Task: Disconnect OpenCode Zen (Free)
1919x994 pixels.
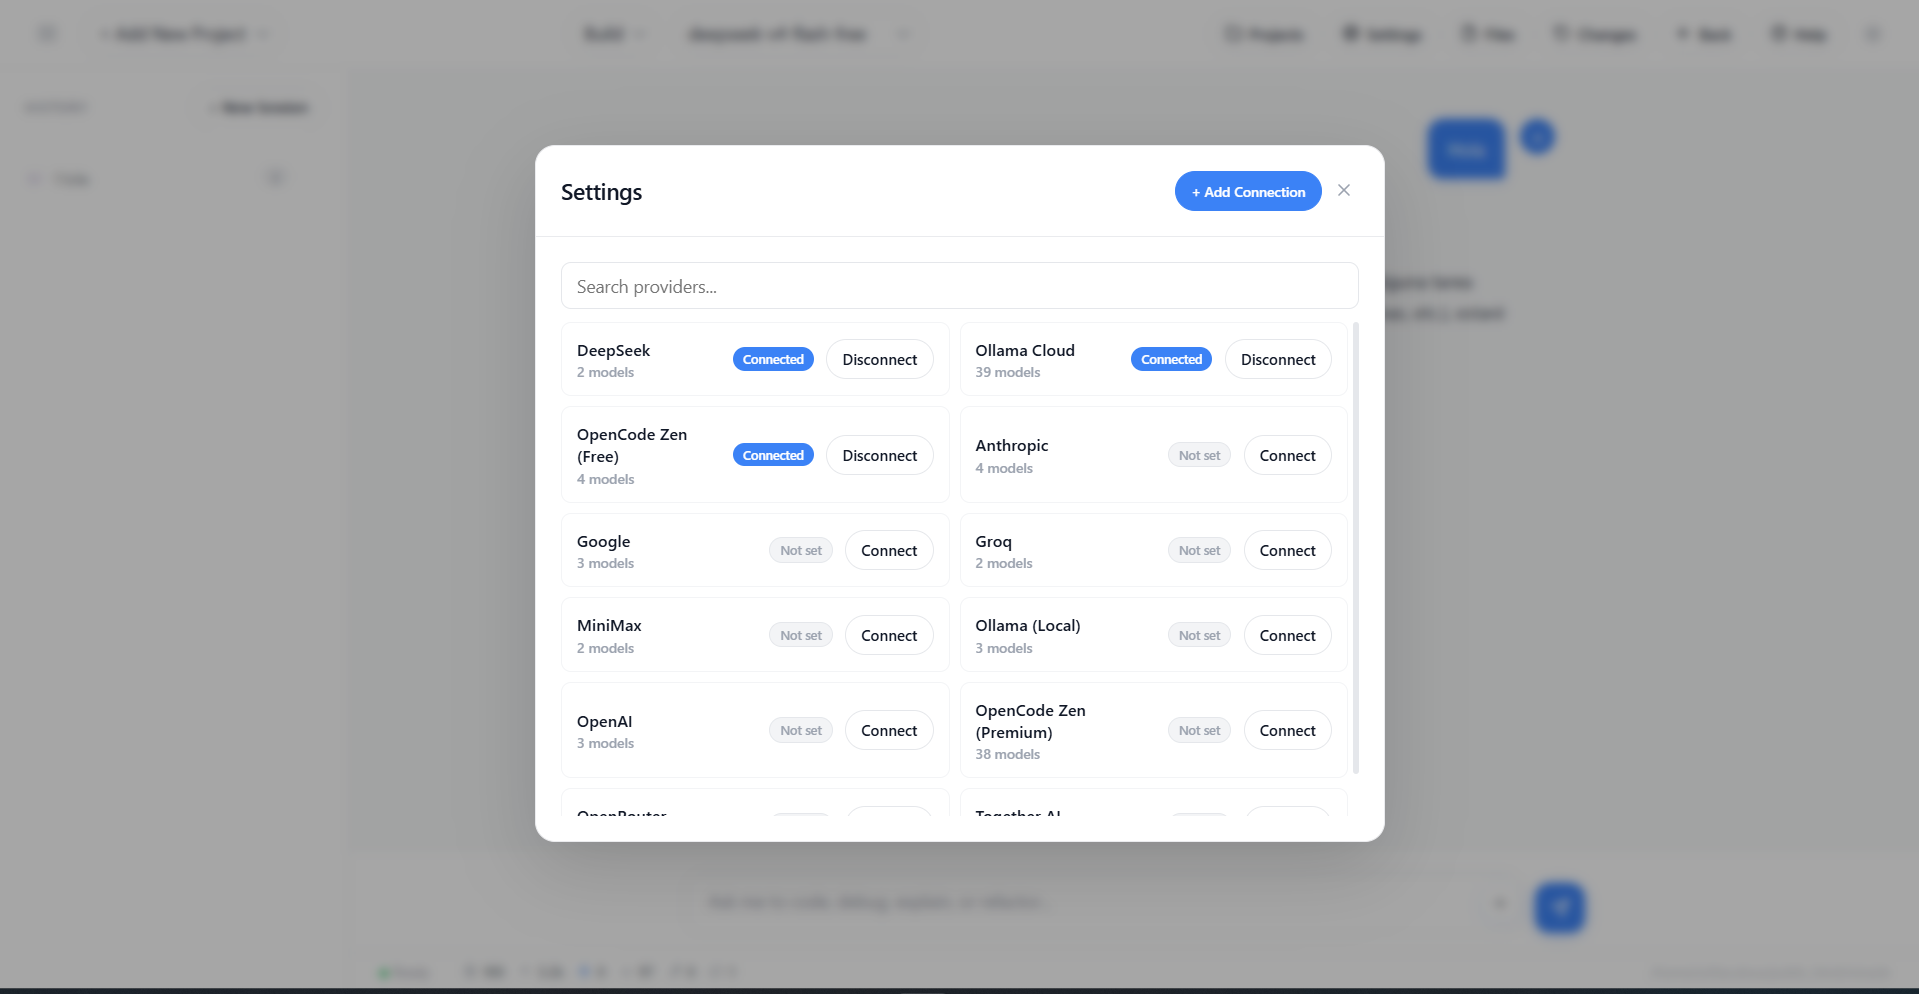Action: (880, 455)
